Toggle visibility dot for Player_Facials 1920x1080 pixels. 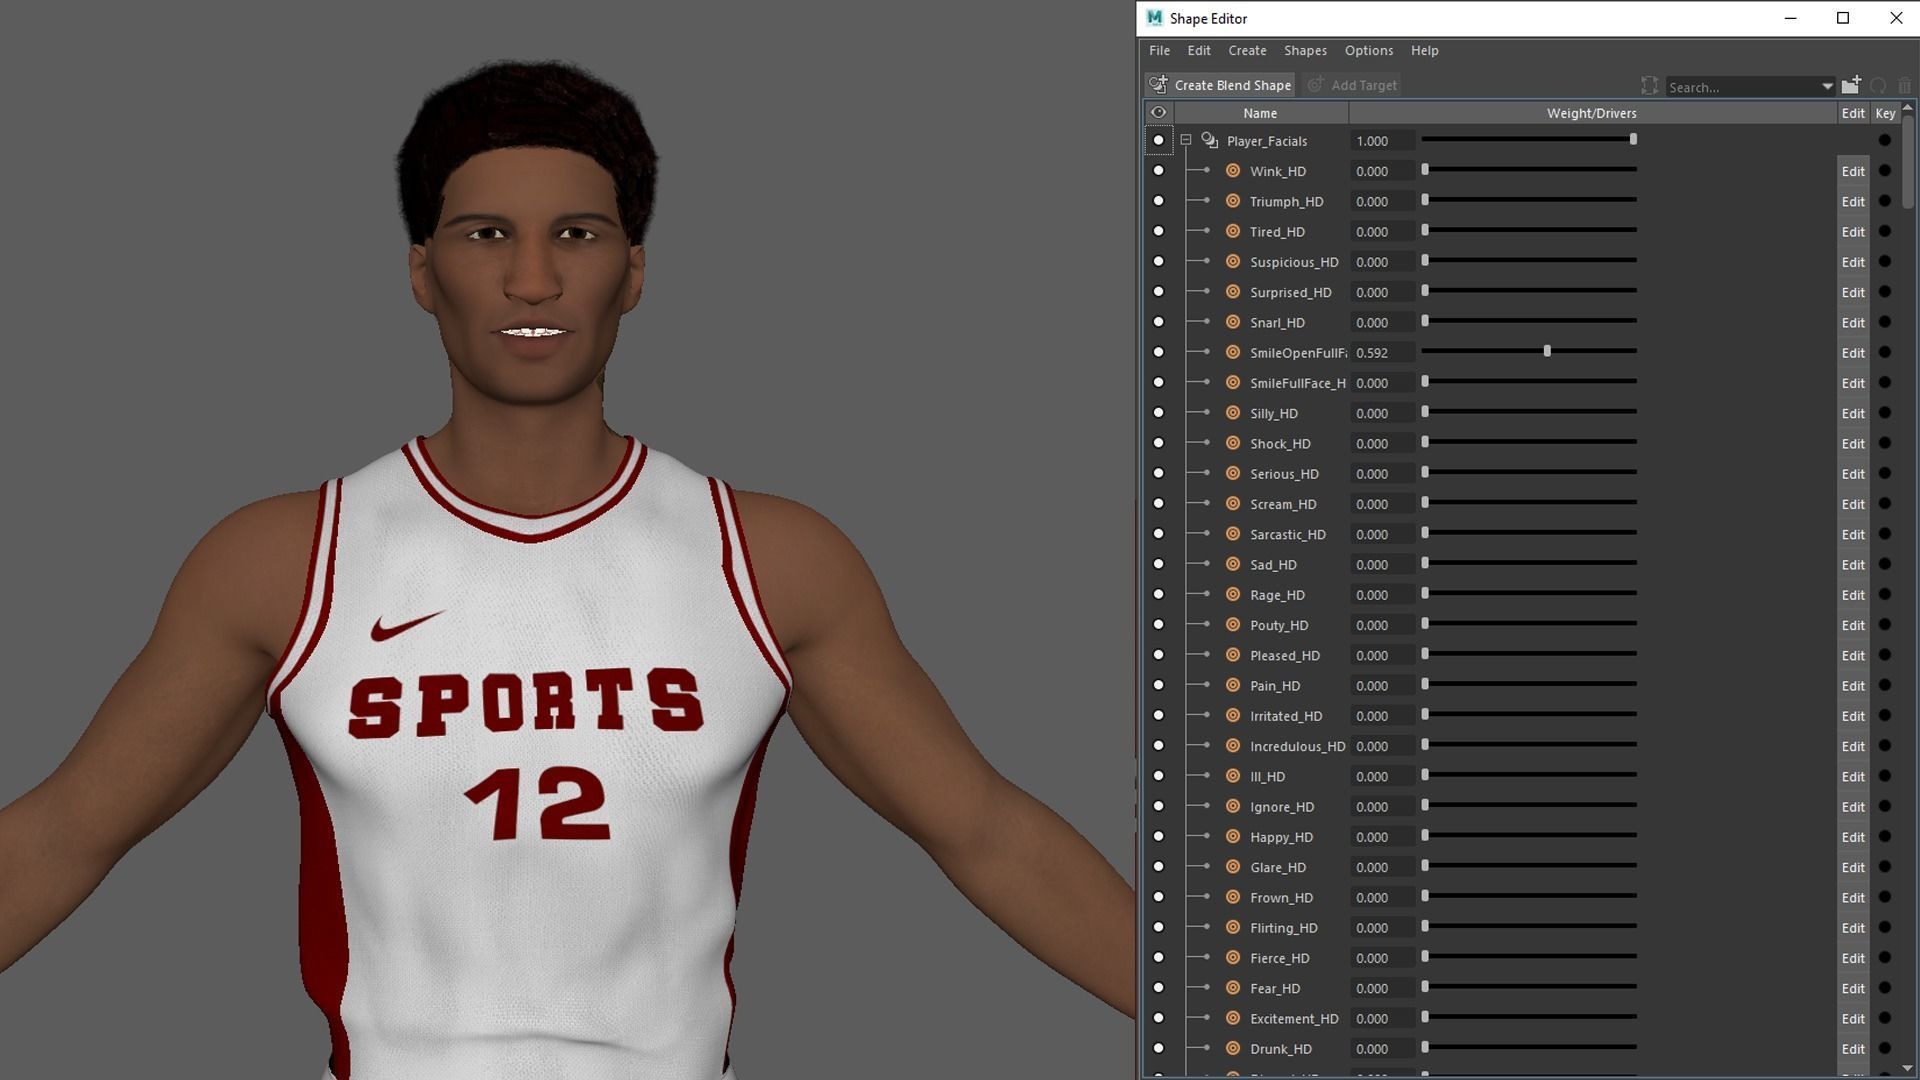[x=1158, y=141]
